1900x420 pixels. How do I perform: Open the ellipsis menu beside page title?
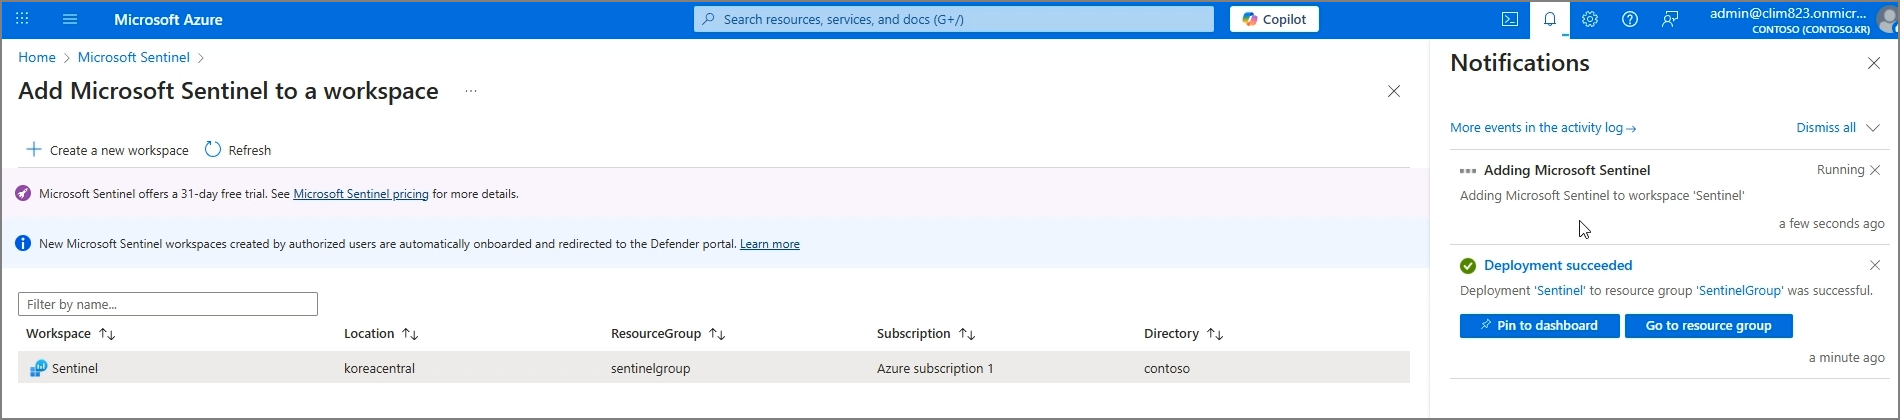(x=471, y=91)
